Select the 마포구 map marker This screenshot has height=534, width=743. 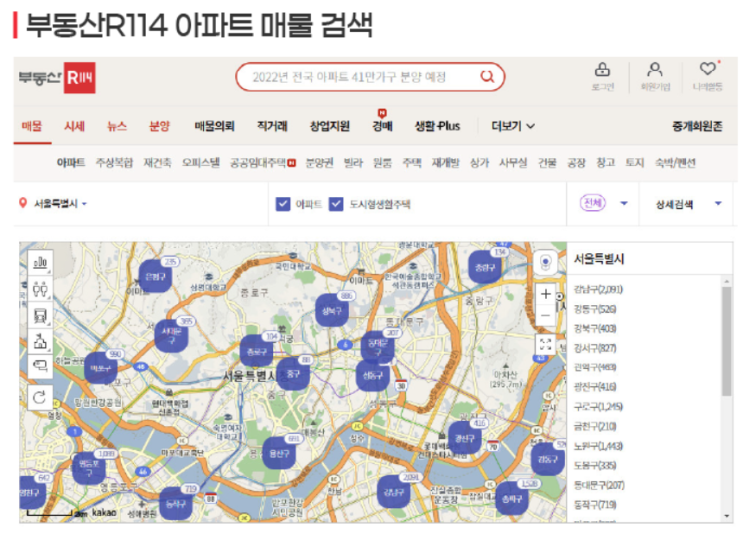[100, 368]
